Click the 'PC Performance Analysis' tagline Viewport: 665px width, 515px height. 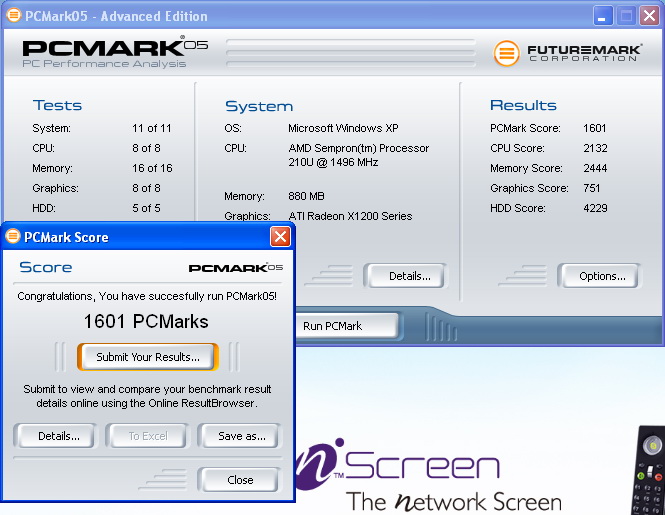click(x=104, y=64)
